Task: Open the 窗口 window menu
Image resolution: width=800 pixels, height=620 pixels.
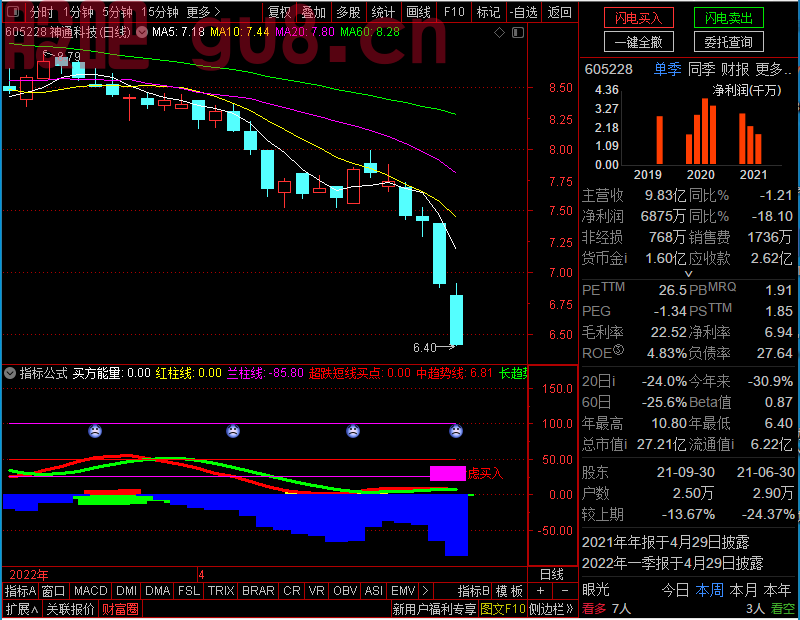Action: (54, 591)
